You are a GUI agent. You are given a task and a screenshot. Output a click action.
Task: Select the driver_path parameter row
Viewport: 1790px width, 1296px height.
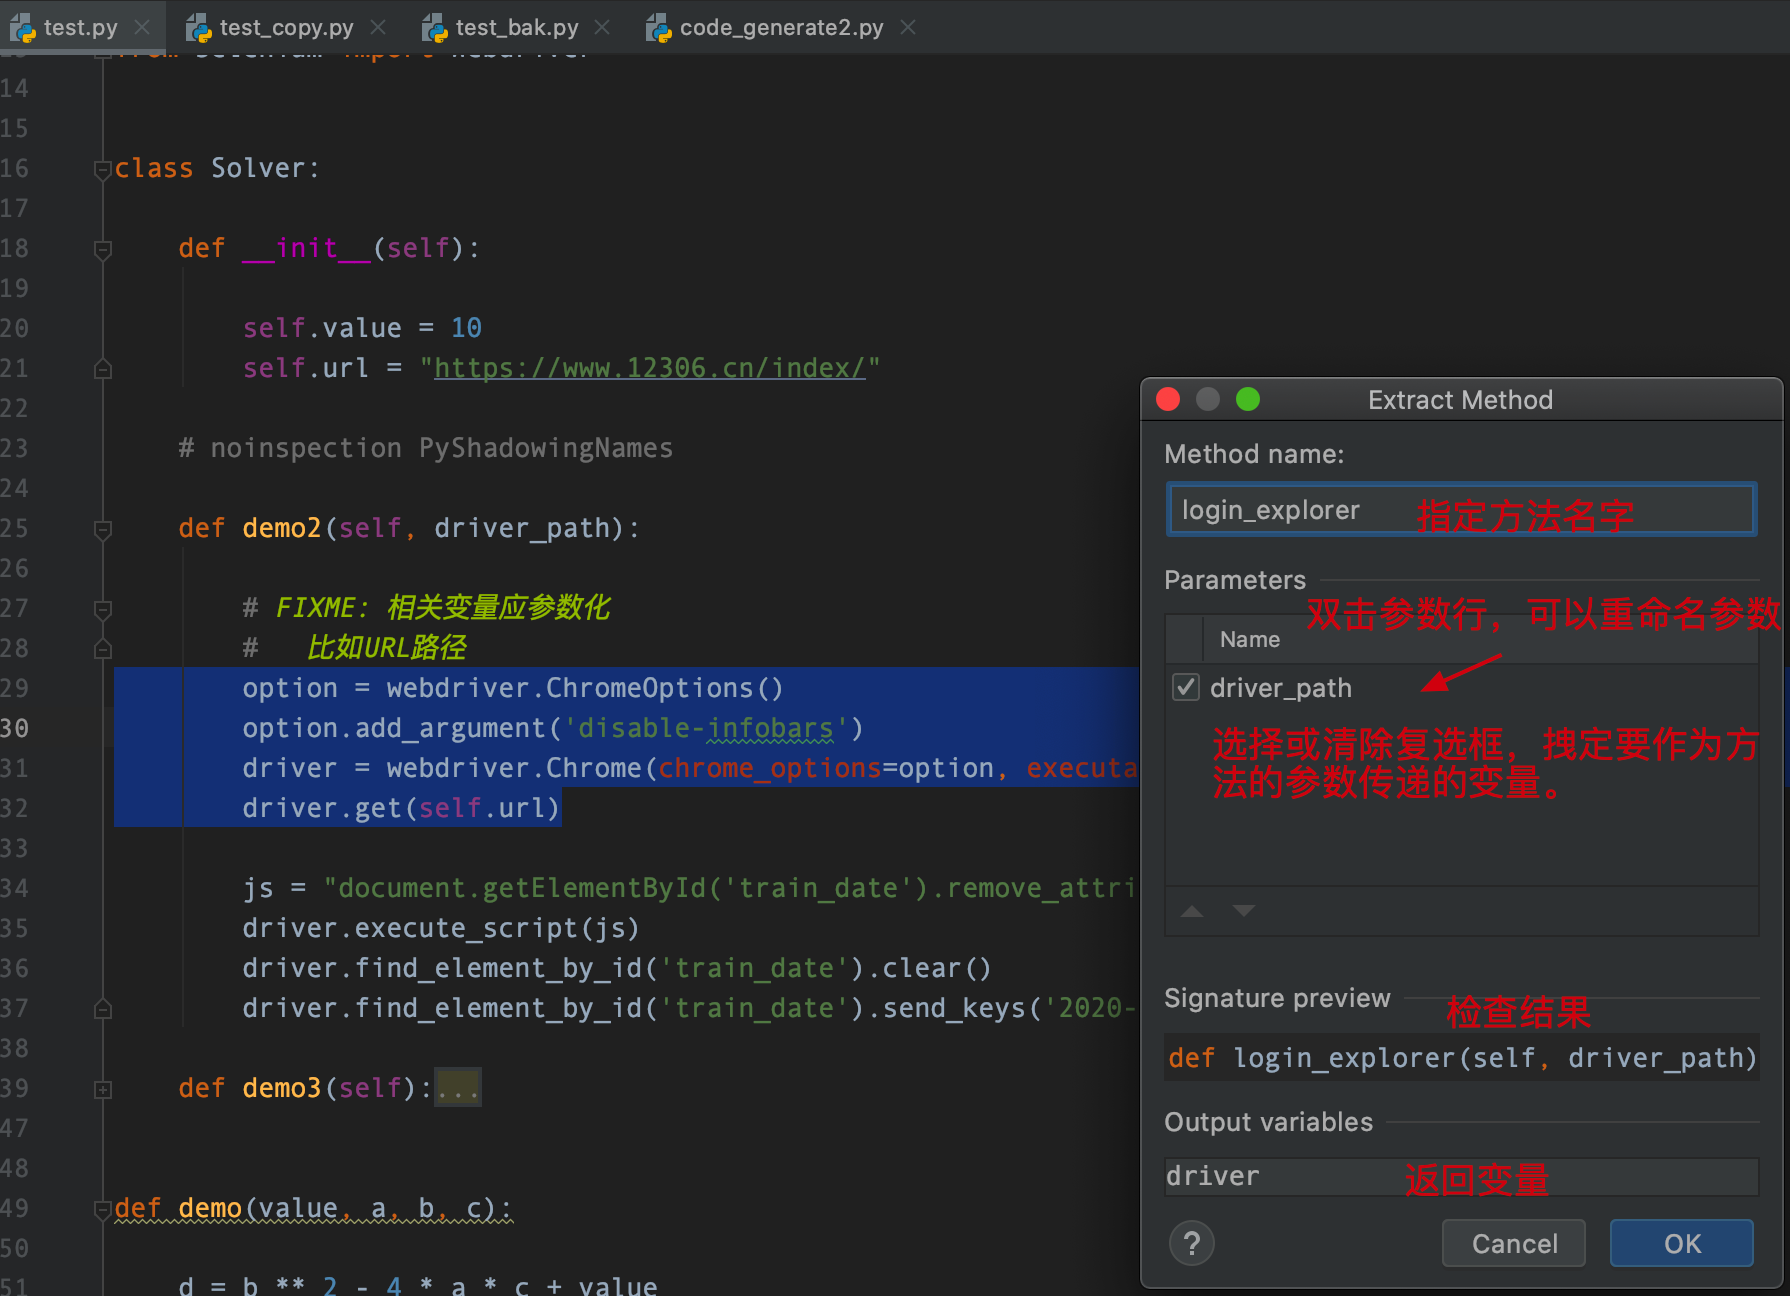pyautogui.click(x=1461, y=688)
